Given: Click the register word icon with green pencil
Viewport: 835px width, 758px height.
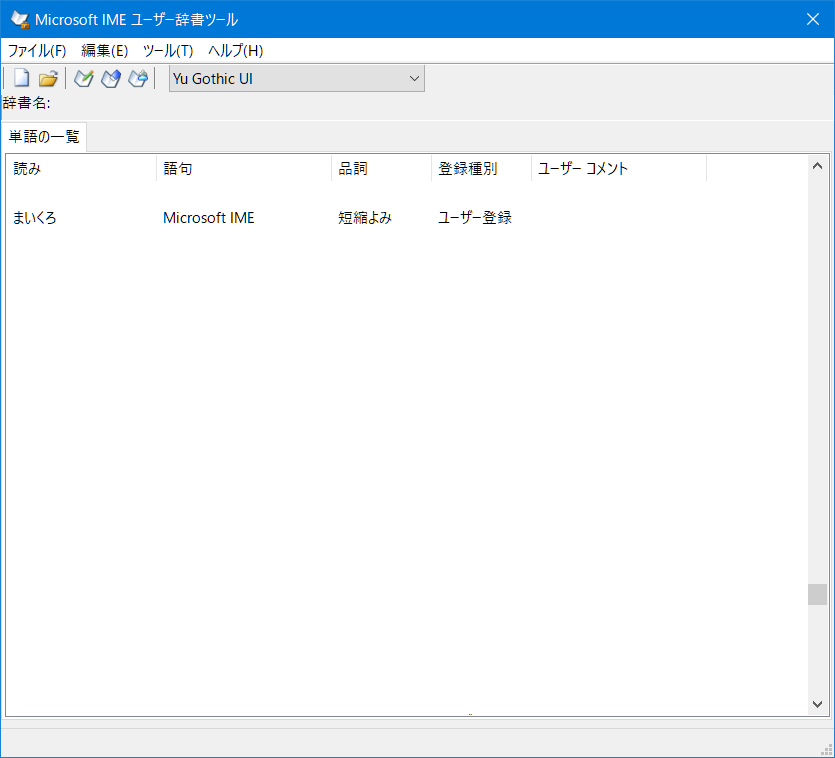Looking at the screenshot, I should 84,79.
